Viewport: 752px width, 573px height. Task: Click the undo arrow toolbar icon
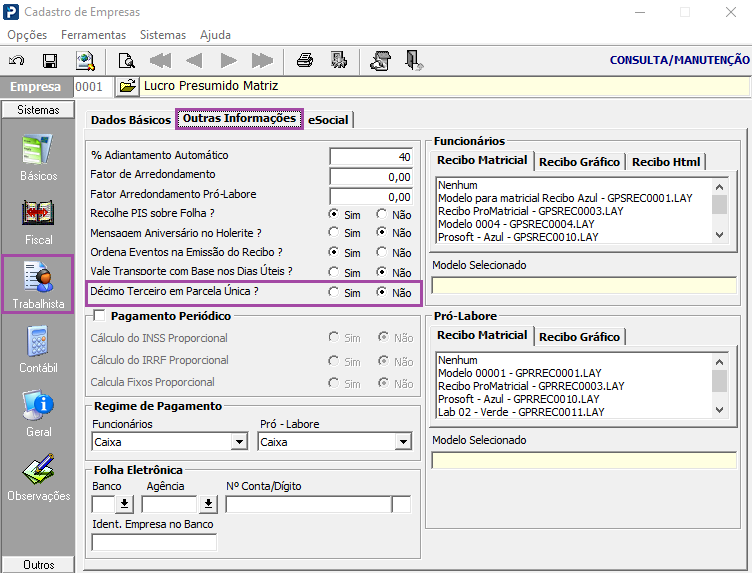point(17,60)
